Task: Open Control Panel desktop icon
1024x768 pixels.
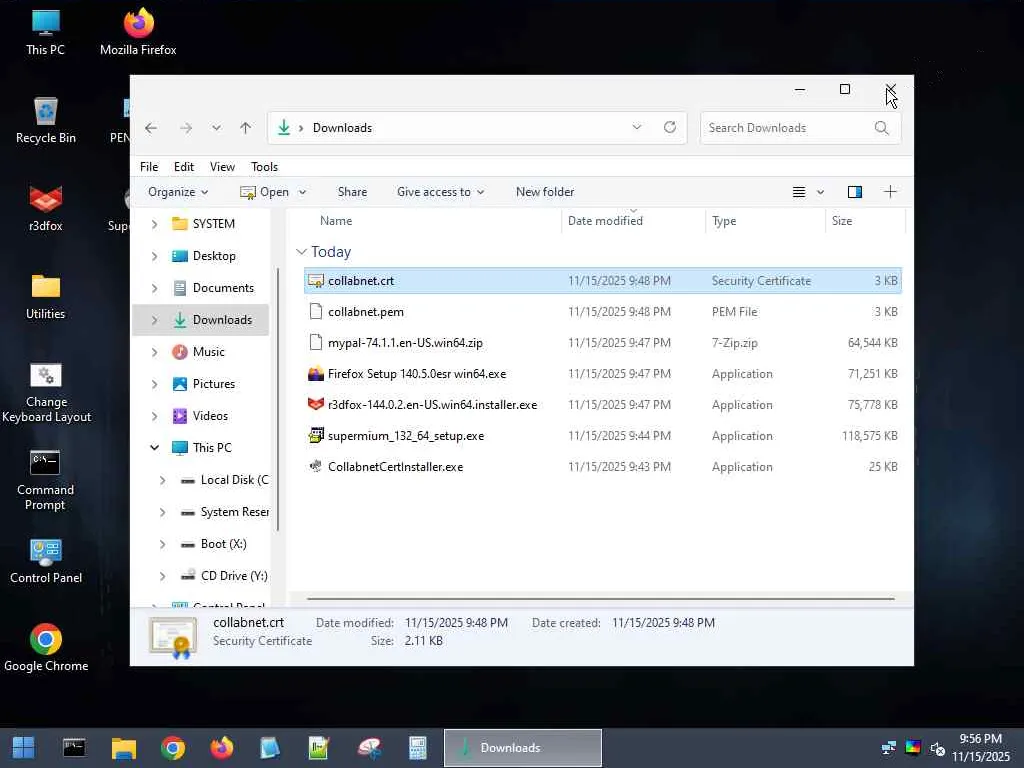Action: coord(46,561)
